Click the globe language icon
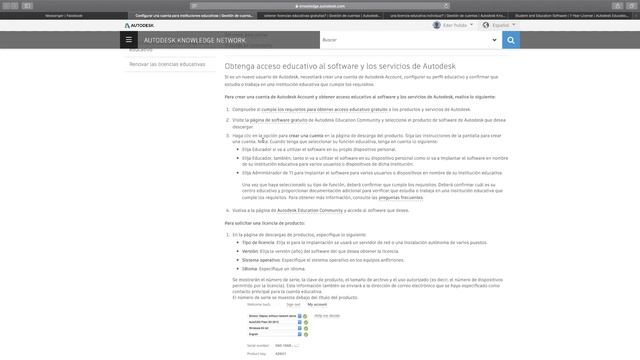Viewport: 640px width, 360px height. (486, 25)
